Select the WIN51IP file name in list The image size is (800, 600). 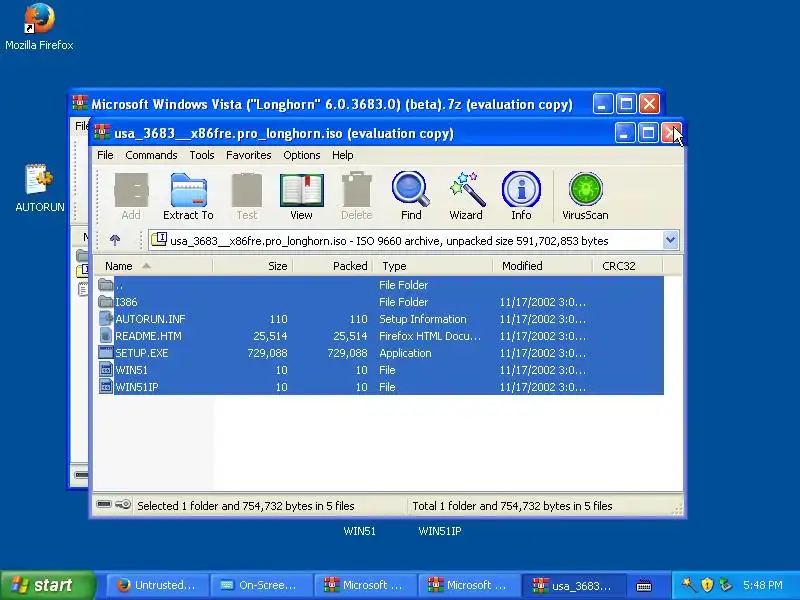point(137,387)
